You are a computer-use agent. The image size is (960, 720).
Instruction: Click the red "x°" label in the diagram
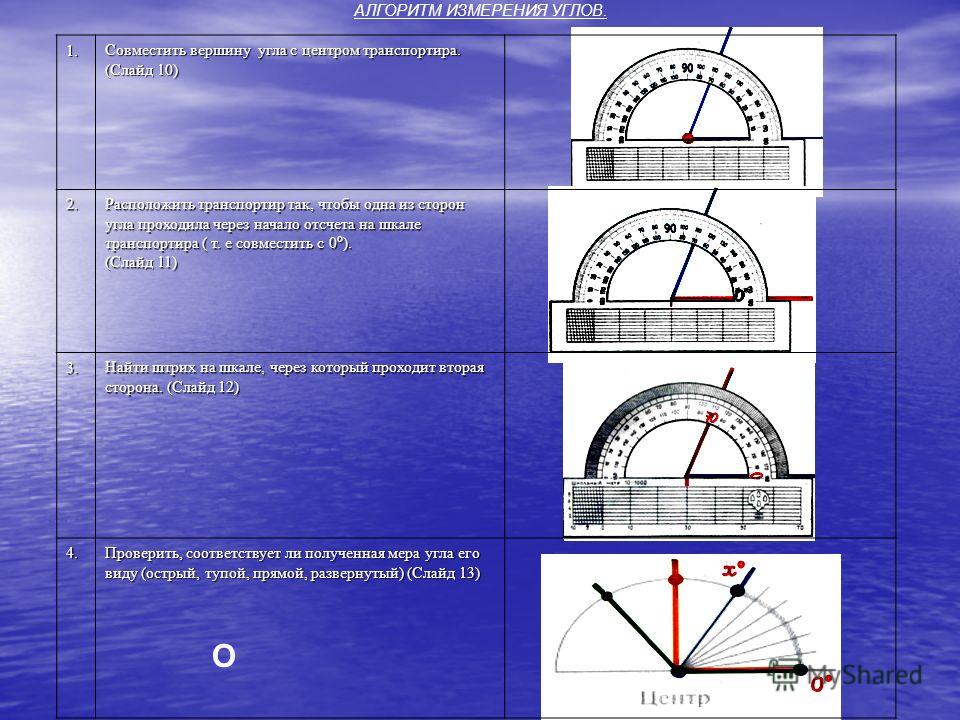click(x=733, y=569)
